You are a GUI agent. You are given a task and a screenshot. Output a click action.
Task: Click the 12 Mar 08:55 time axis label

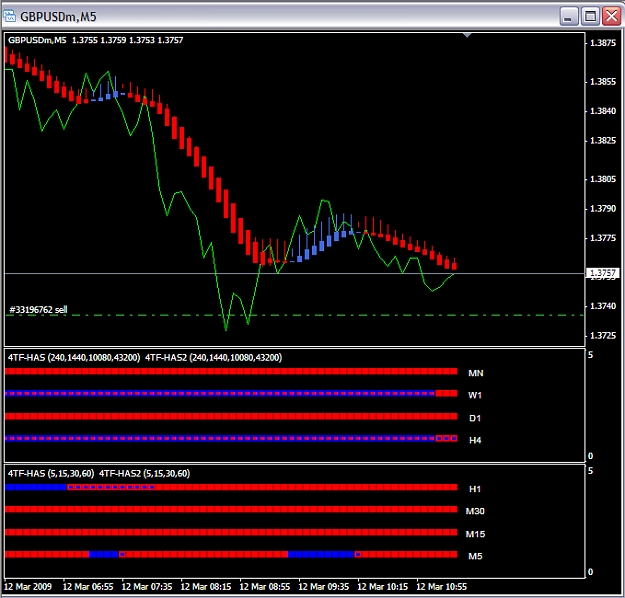pos(265,586)
